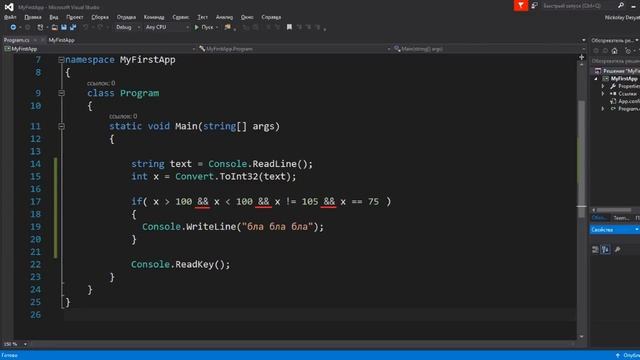Viewport: 640px width, 360px height.
Task: Click the Undo arrow icon
Action: (85, 27)
